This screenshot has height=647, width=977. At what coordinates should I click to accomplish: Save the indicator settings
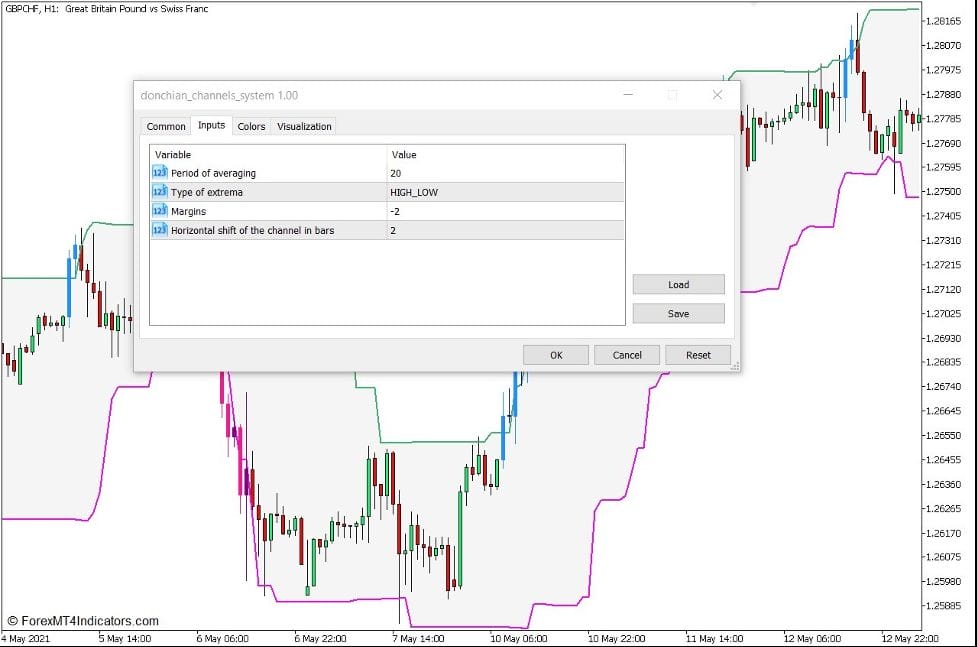[678, 313]
